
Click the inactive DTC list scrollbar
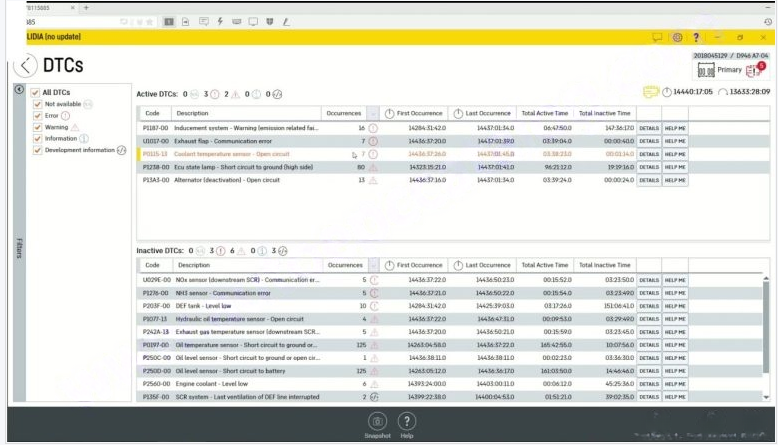pyautogui.click(x=766, y=327)
